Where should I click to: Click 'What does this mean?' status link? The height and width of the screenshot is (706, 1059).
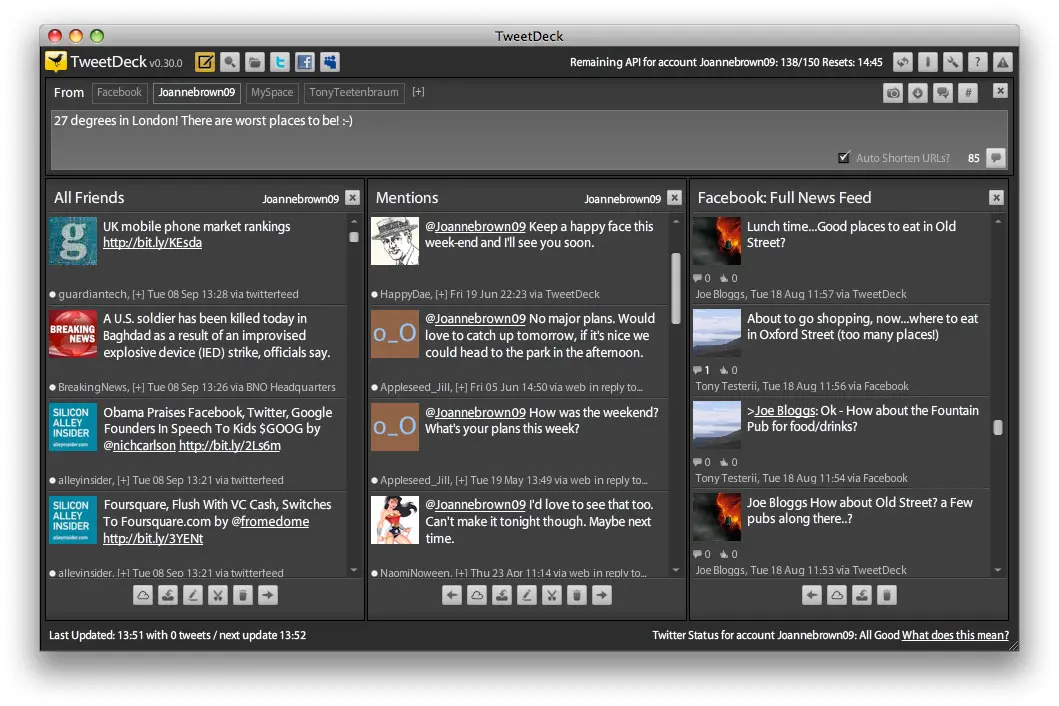955,635
